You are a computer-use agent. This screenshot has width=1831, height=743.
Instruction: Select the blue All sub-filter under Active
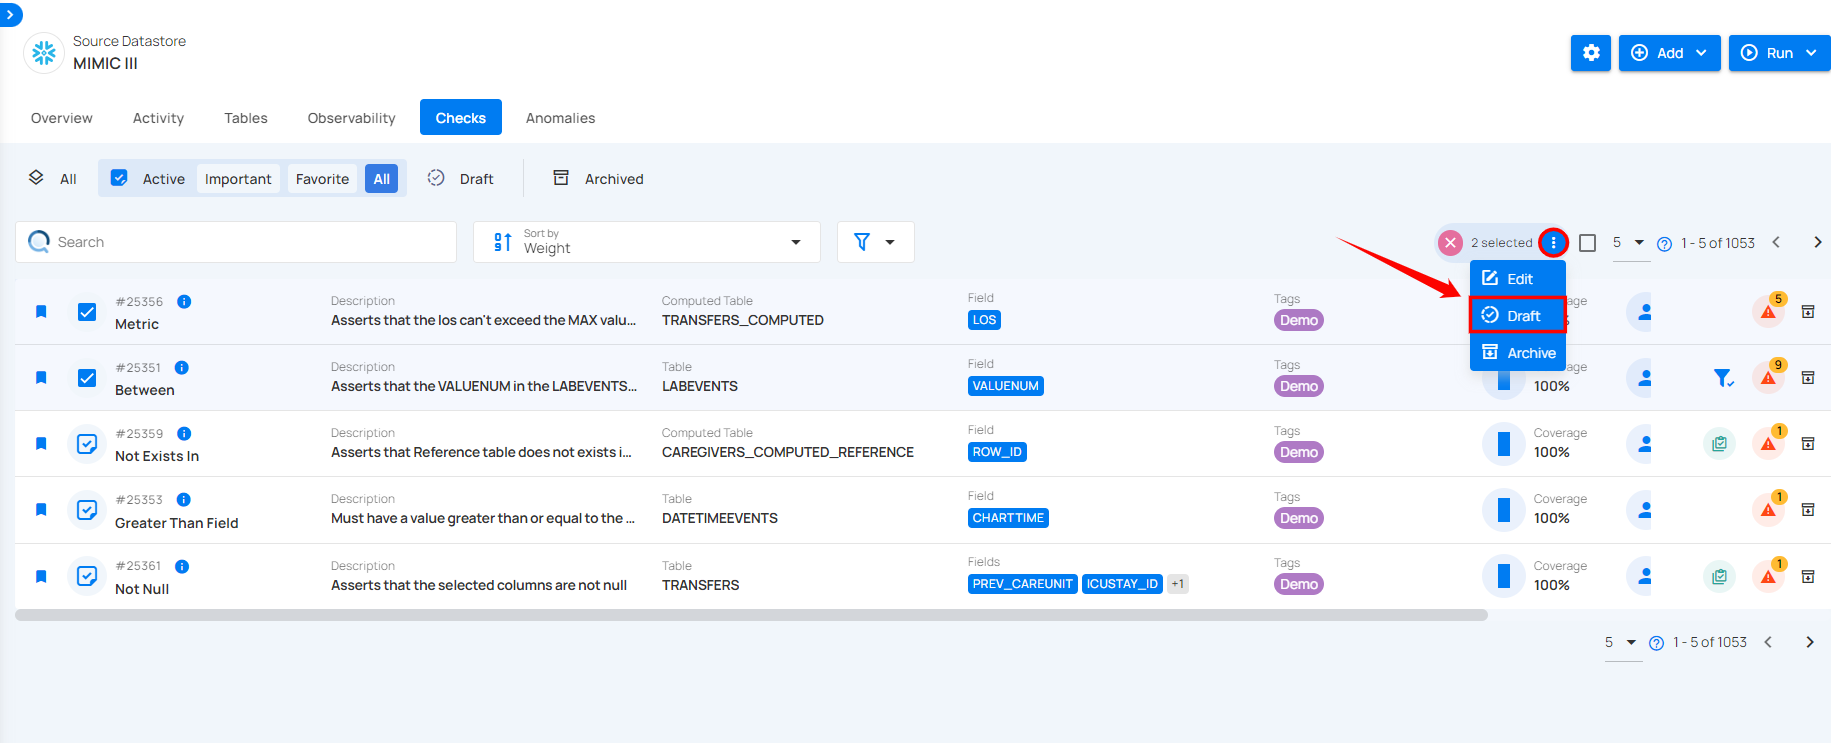click(381, 179)
